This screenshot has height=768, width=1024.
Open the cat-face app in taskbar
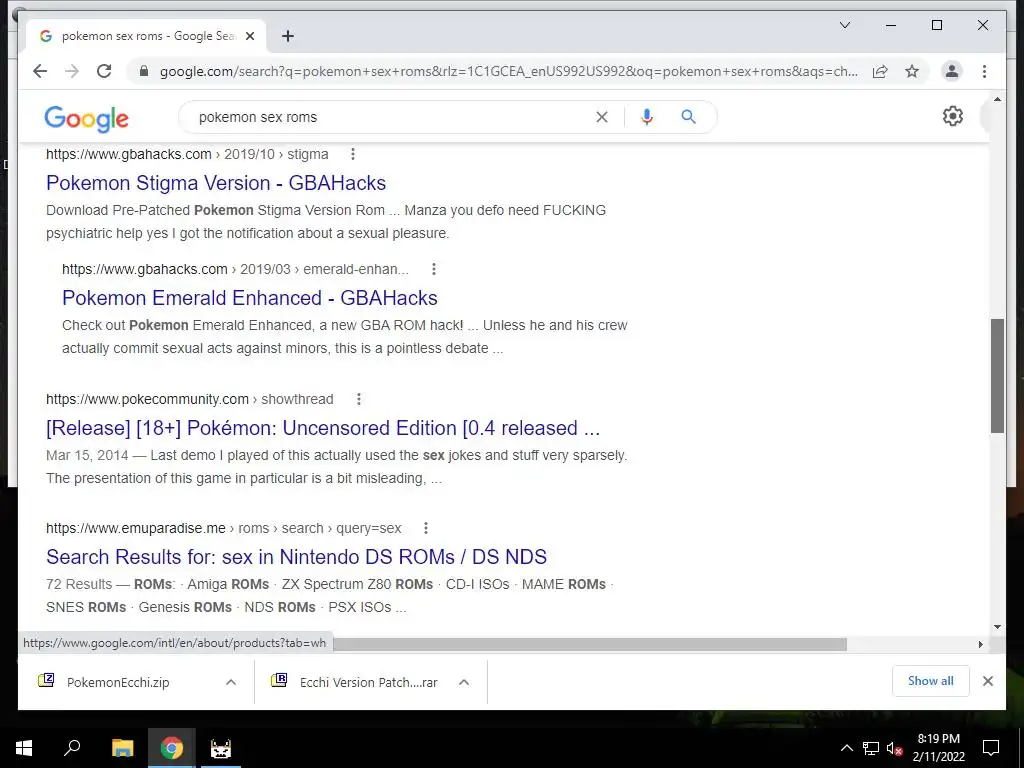tap(221, 748)
